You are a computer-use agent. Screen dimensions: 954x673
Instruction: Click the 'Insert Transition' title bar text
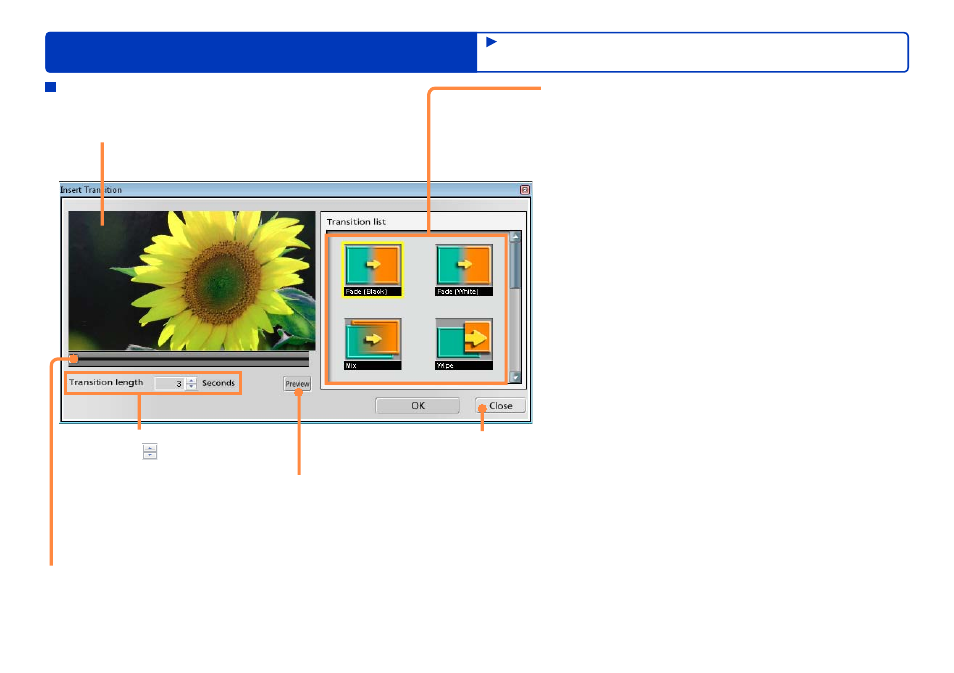click(91, 190)
